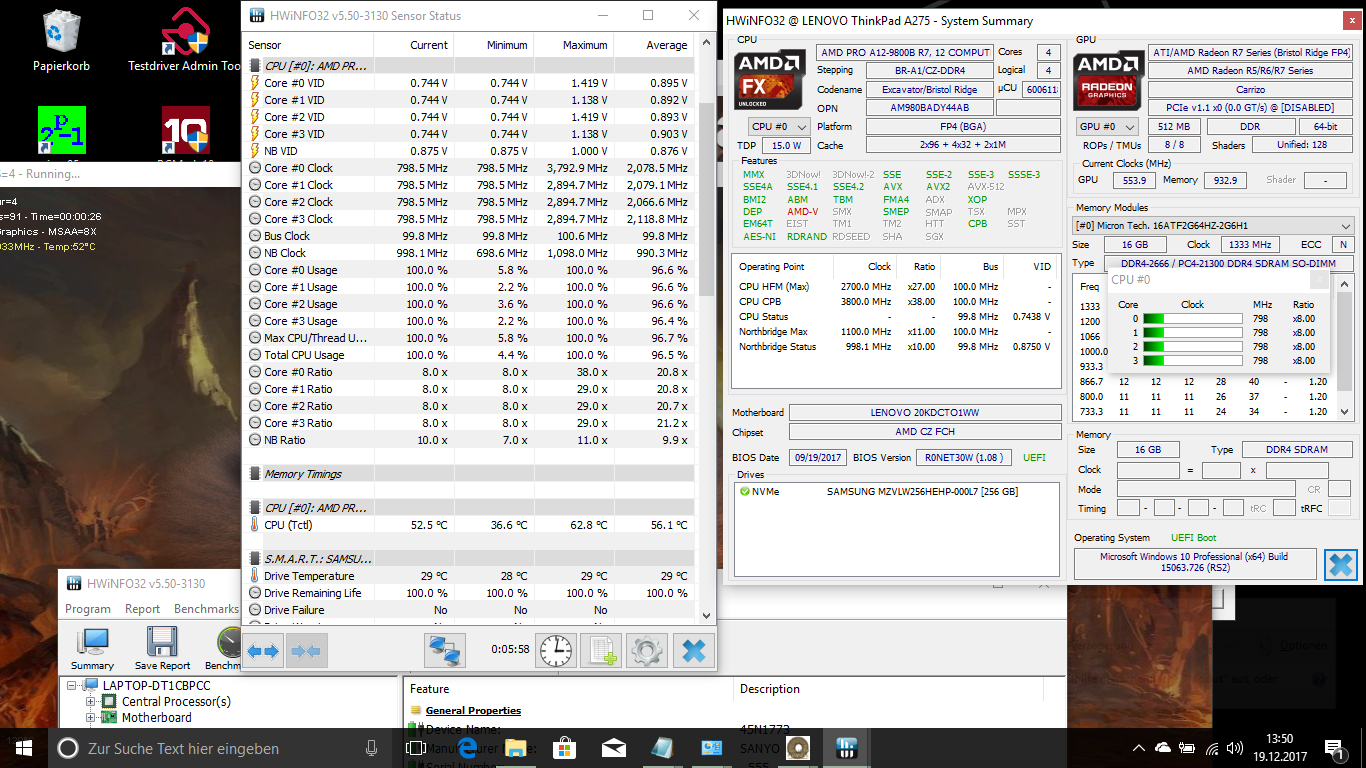Switch to HWiNFO32 via its taskbar icon

847,748
